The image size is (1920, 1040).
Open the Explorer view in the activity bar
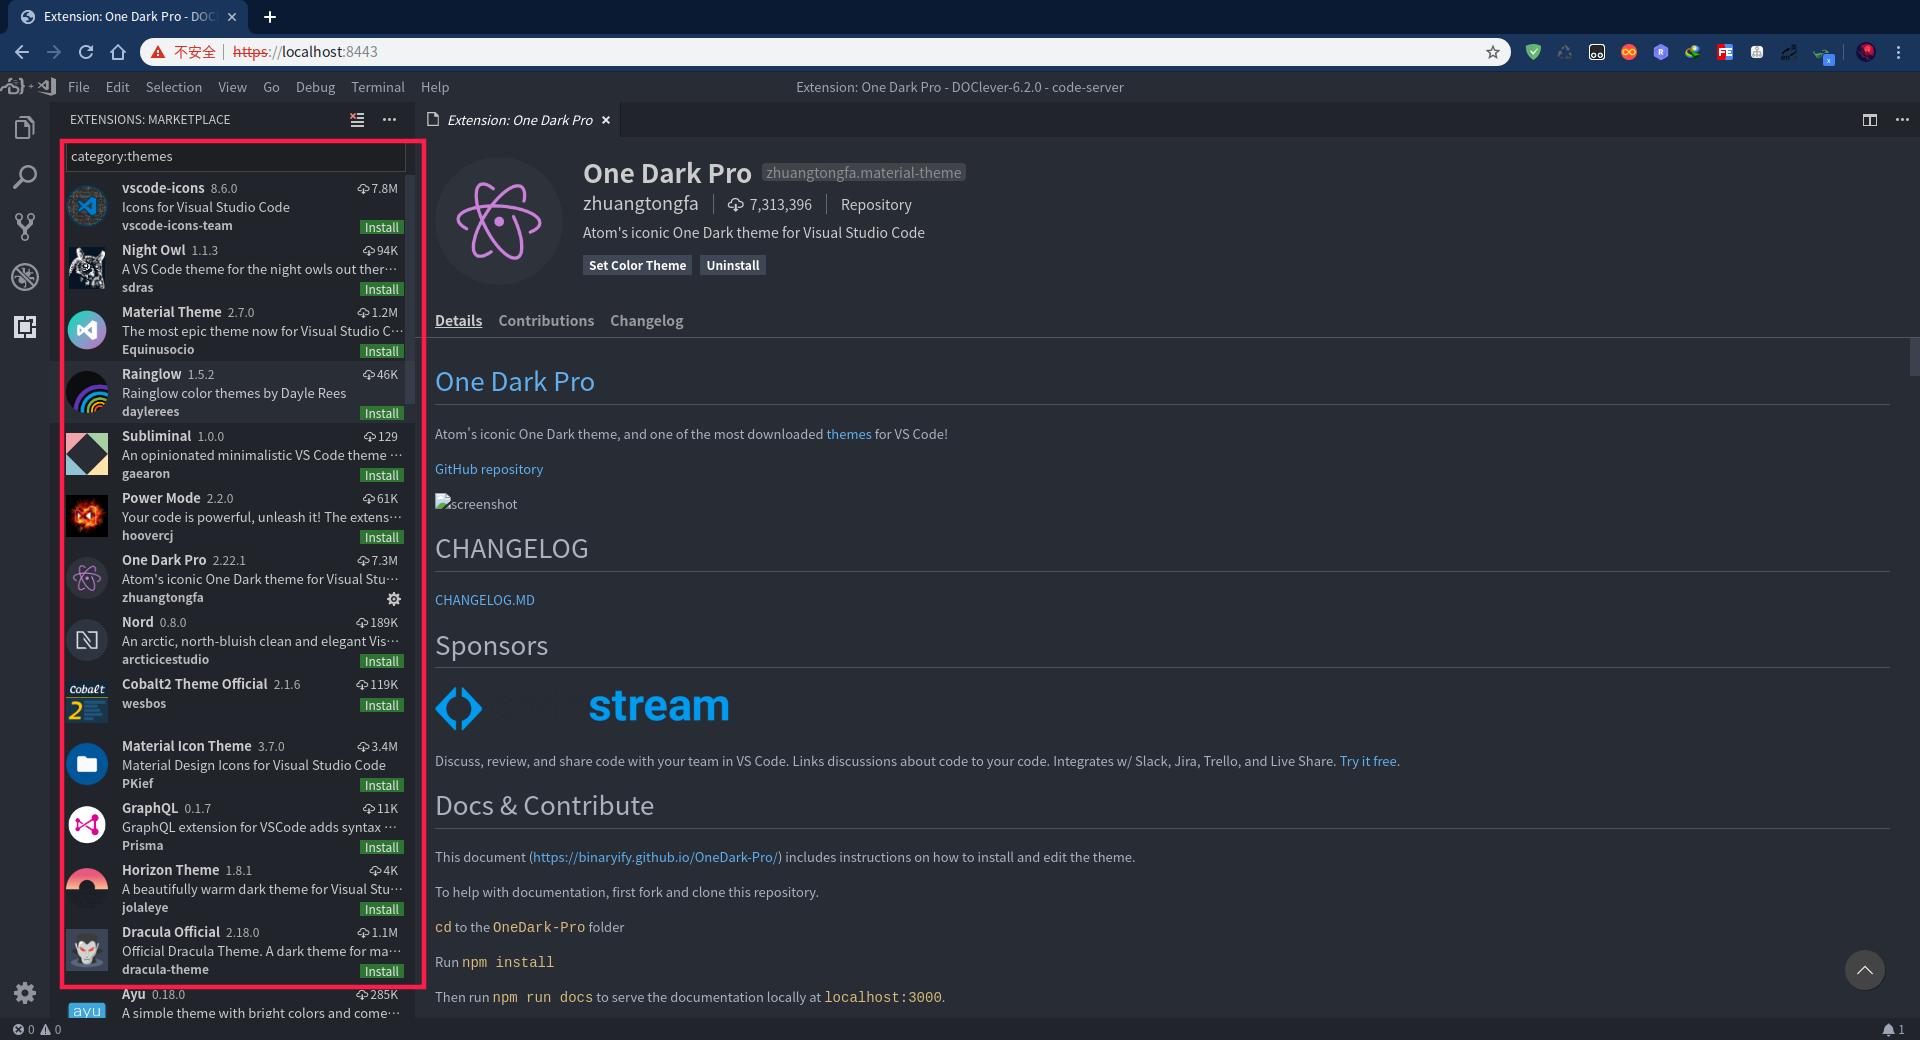[25, 127]
